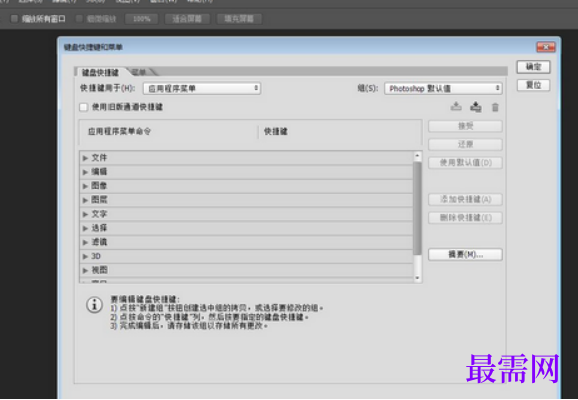Click the 使用默认值(D) button

[465, 163]
